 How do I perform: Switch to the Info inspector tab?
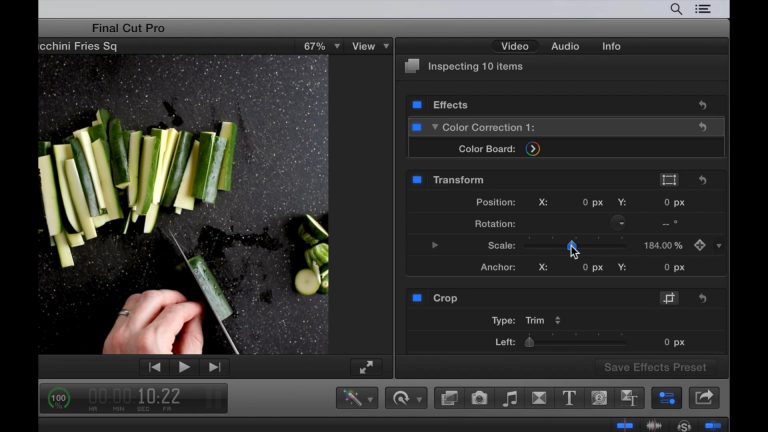(x=611, y=46)
